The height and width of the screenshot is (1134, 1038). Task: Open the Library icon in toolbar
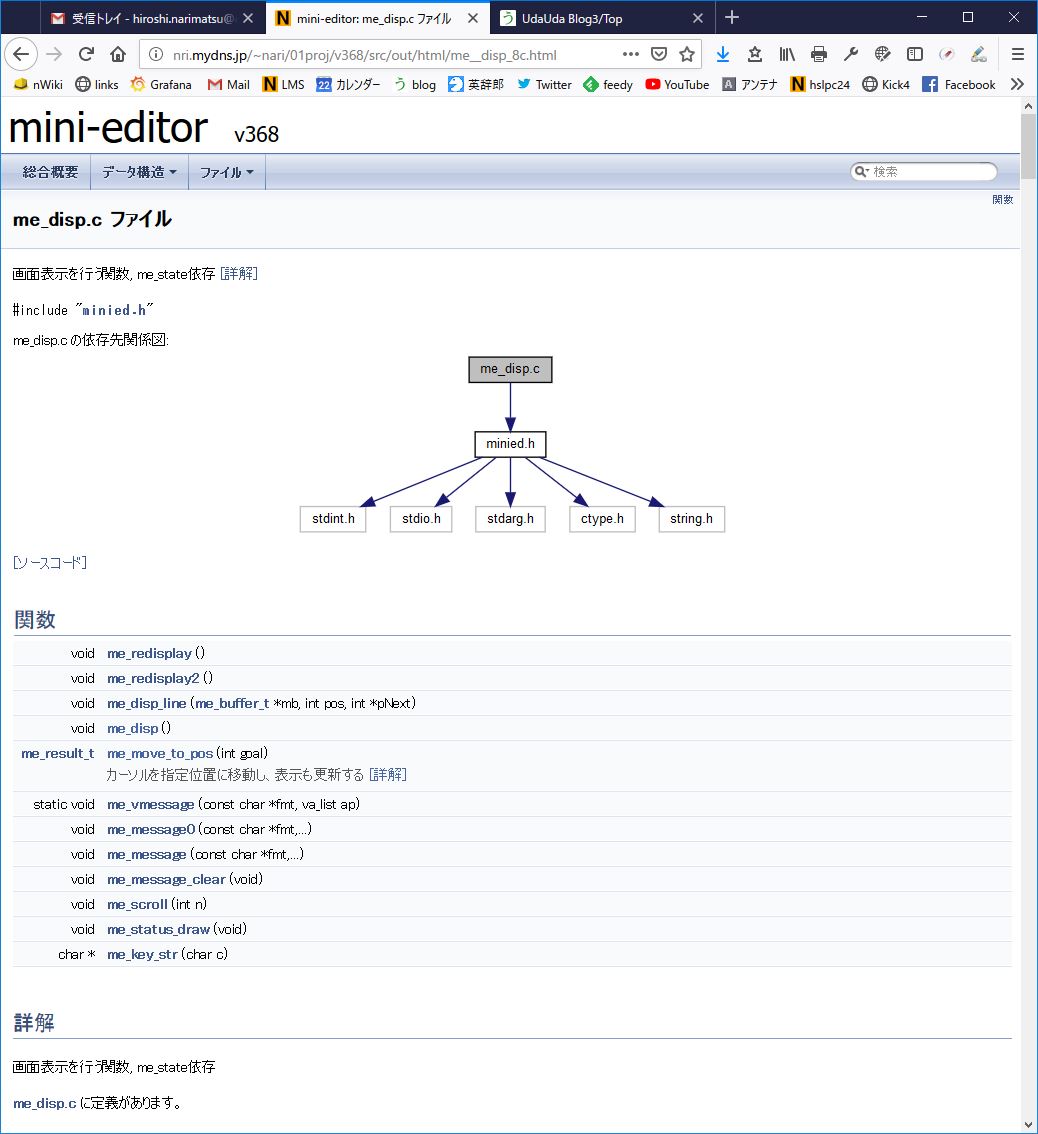pos(787,54)
